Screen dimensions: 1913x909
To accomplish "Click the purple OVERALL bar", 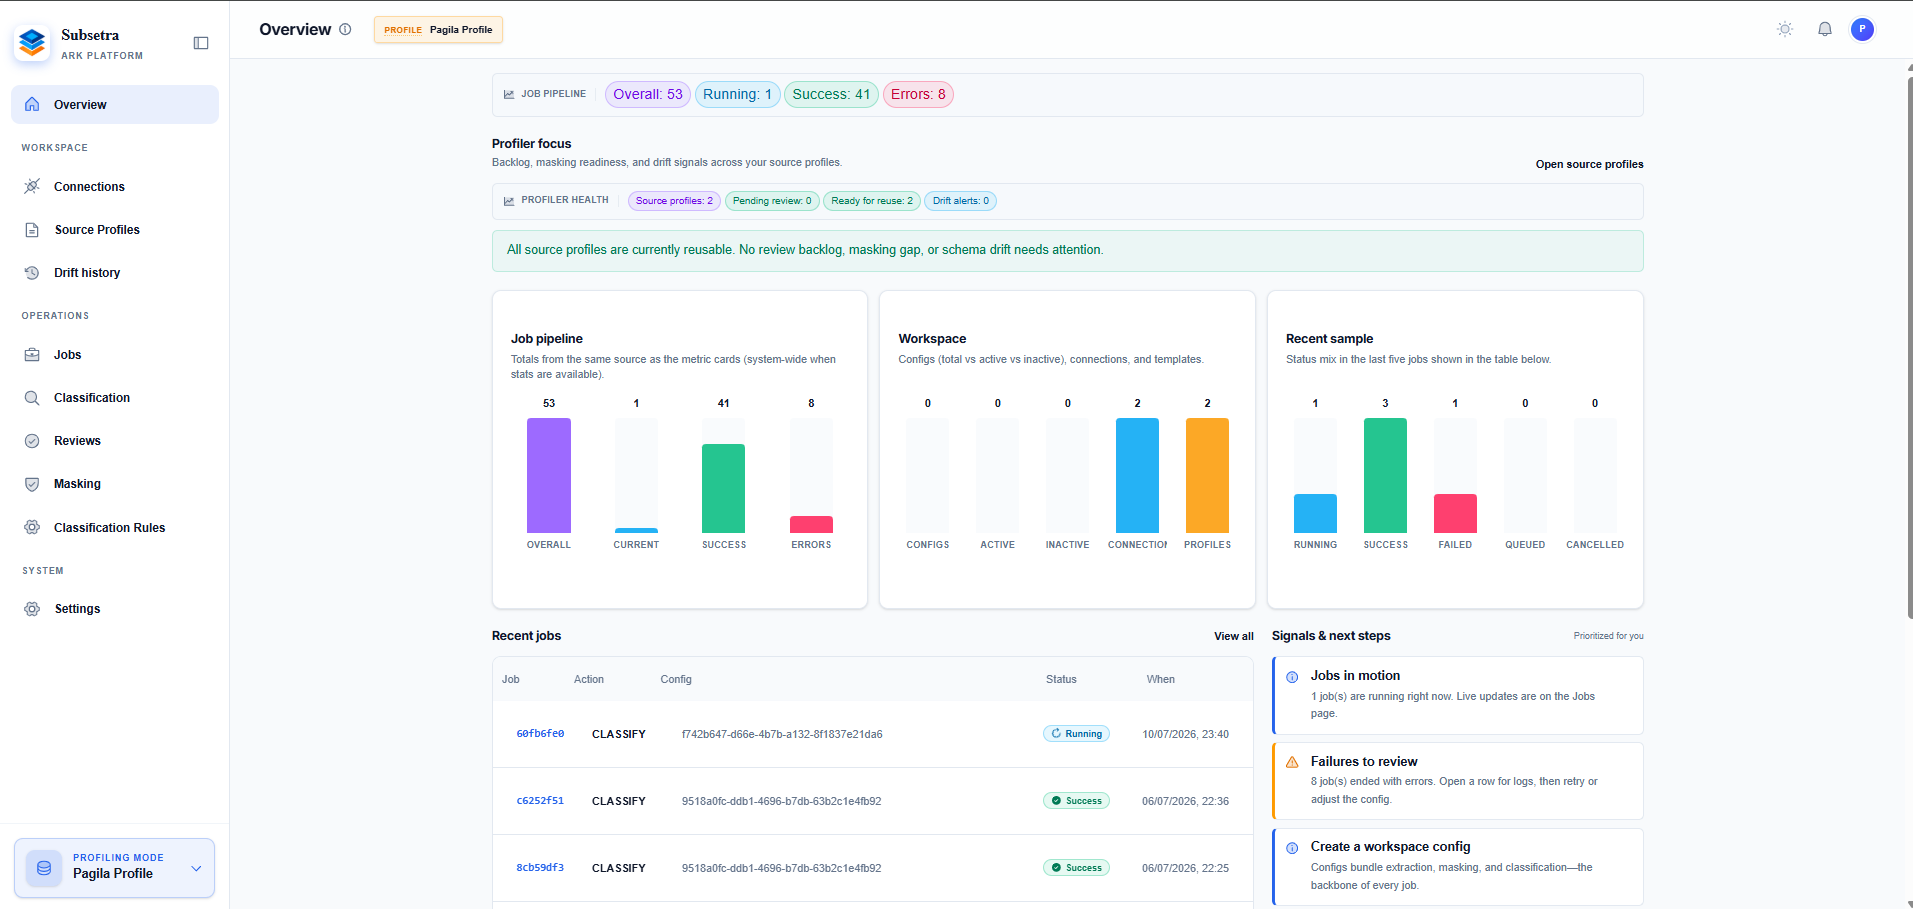I will click(549, 475).
